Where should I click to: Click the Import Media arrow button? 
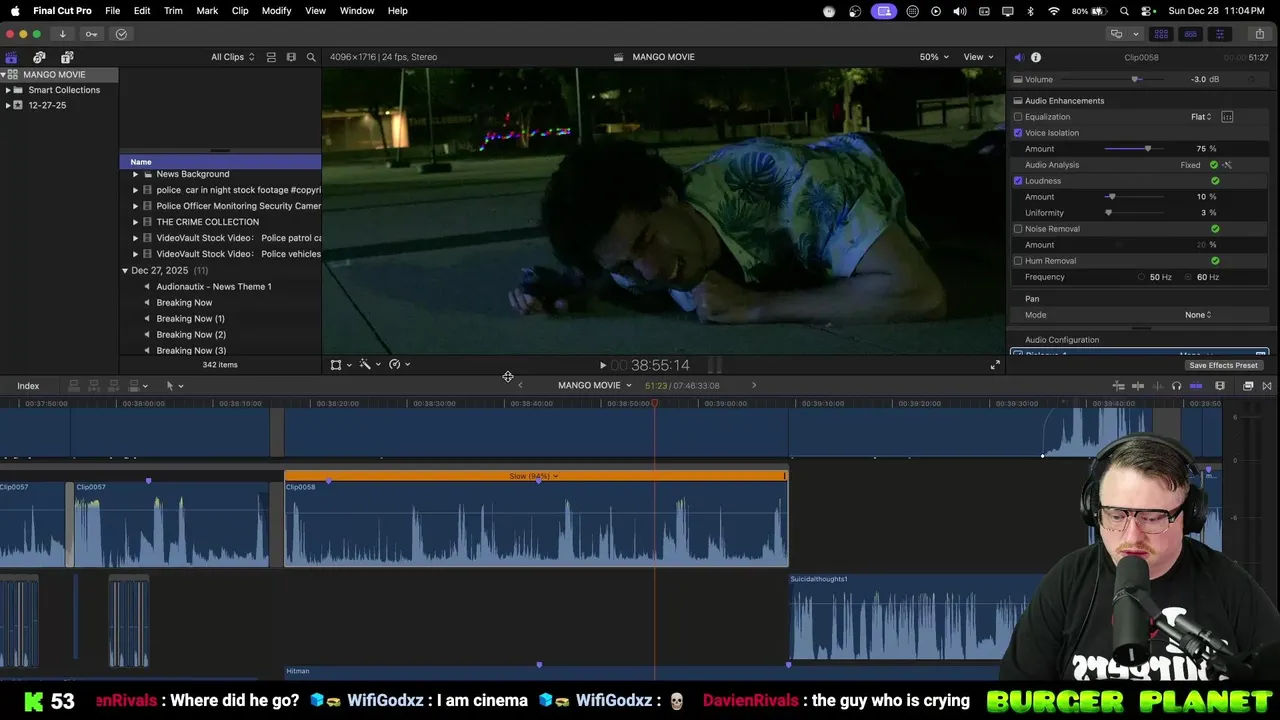tap(62, 34)
